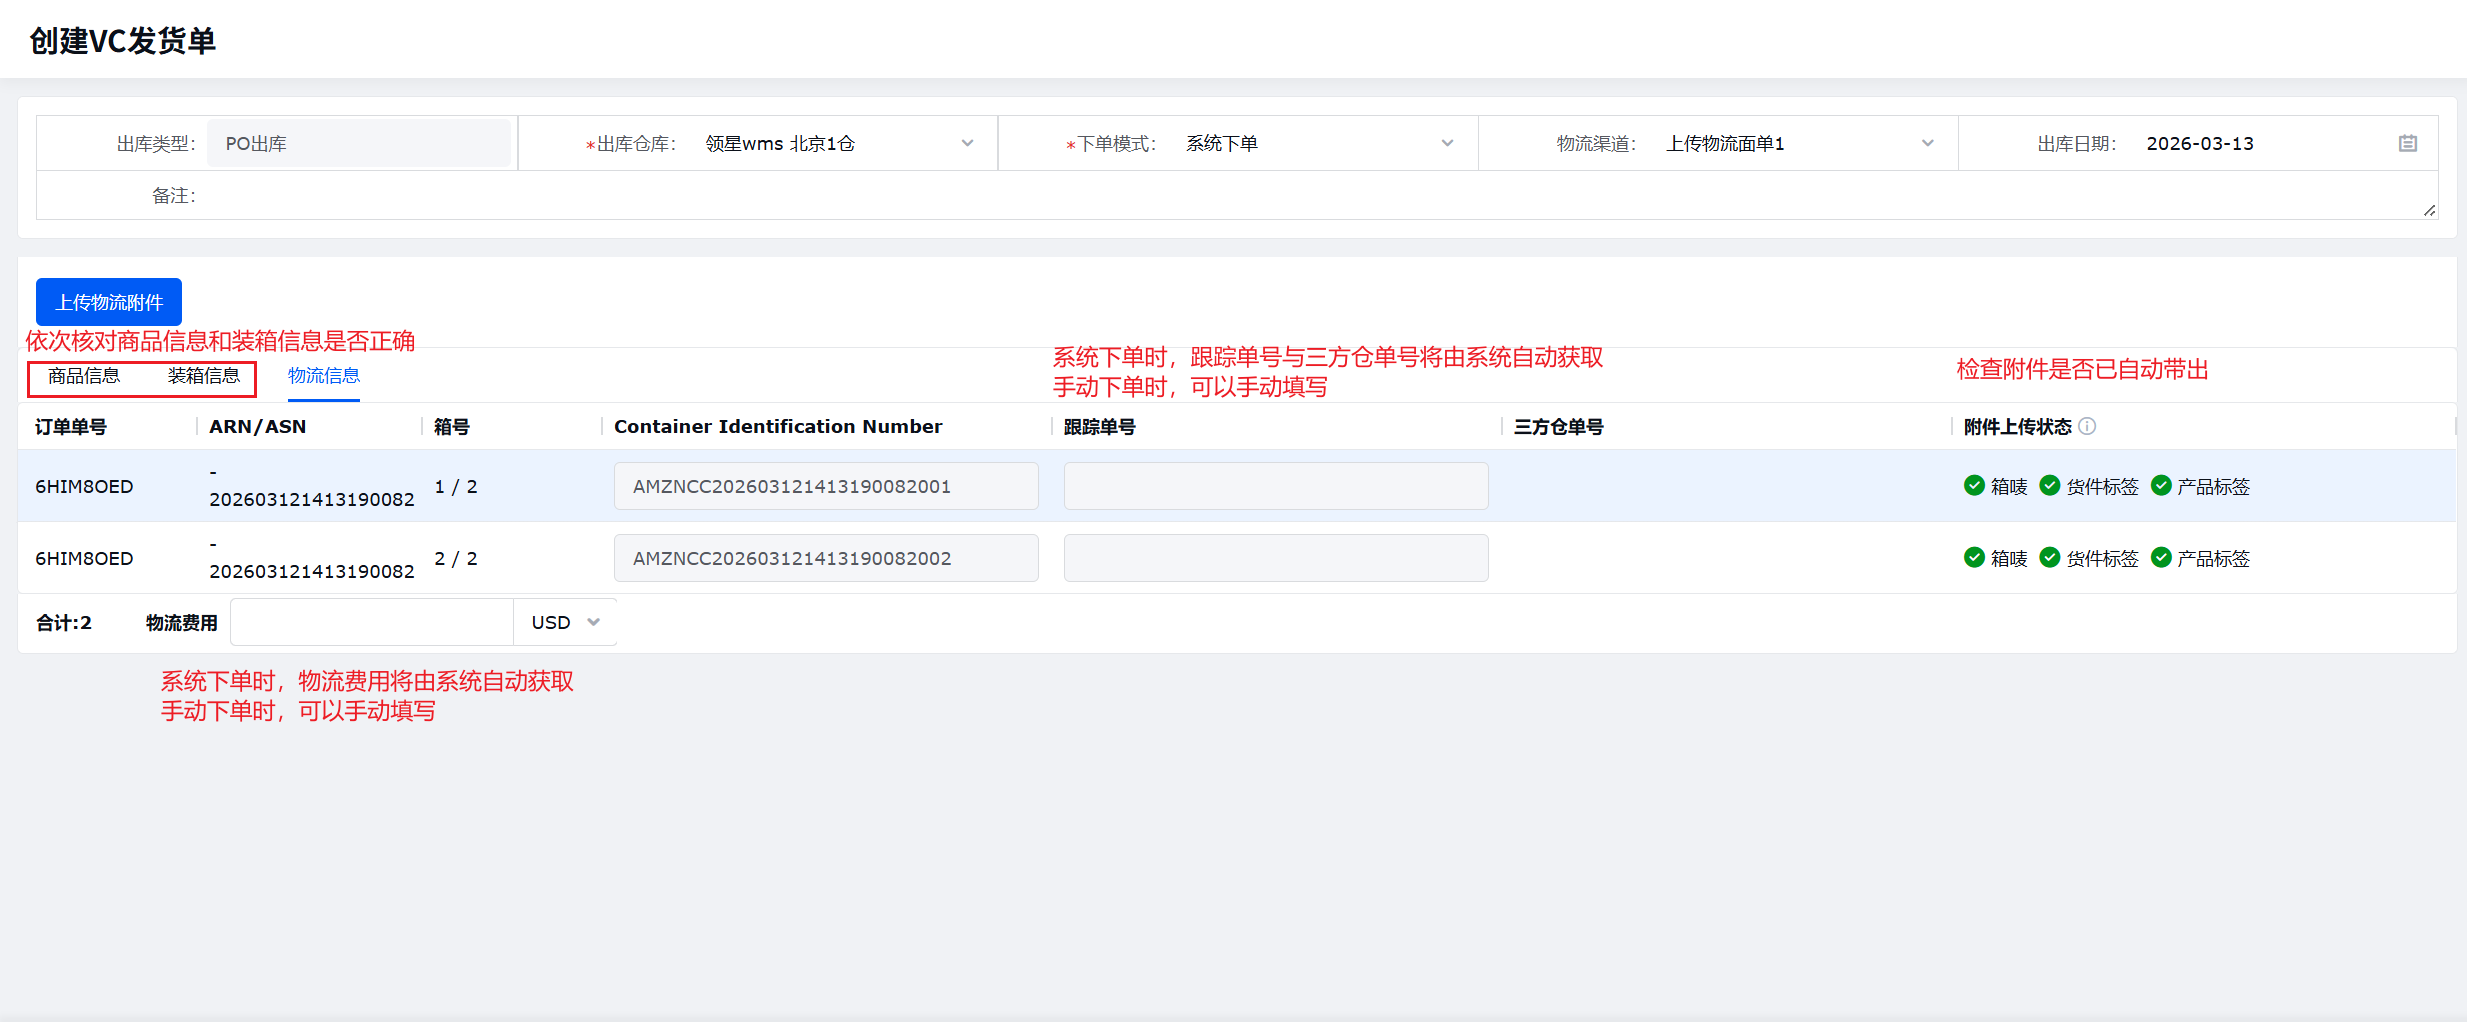Click the calendar icon in 出库日期 field

tap(2407, 144)
